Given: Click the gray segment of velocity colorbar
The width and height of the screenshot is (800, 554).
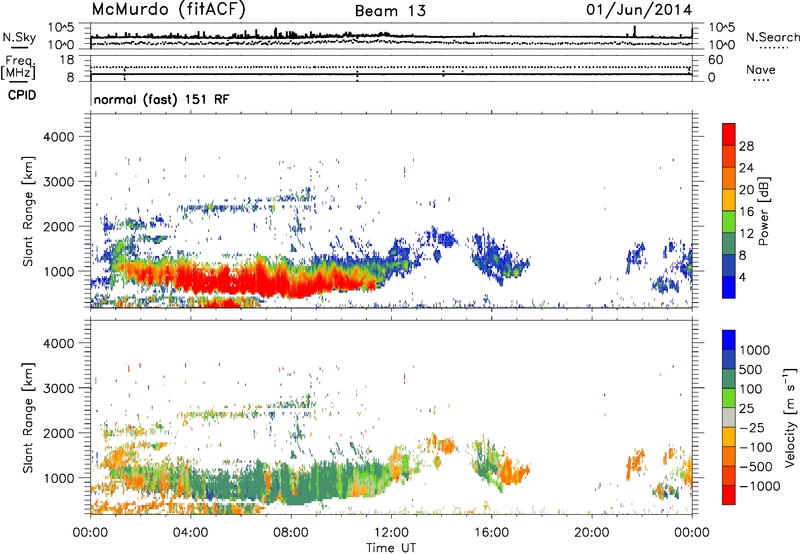Looking at the screenshot, I should click(x=729, y=417).
